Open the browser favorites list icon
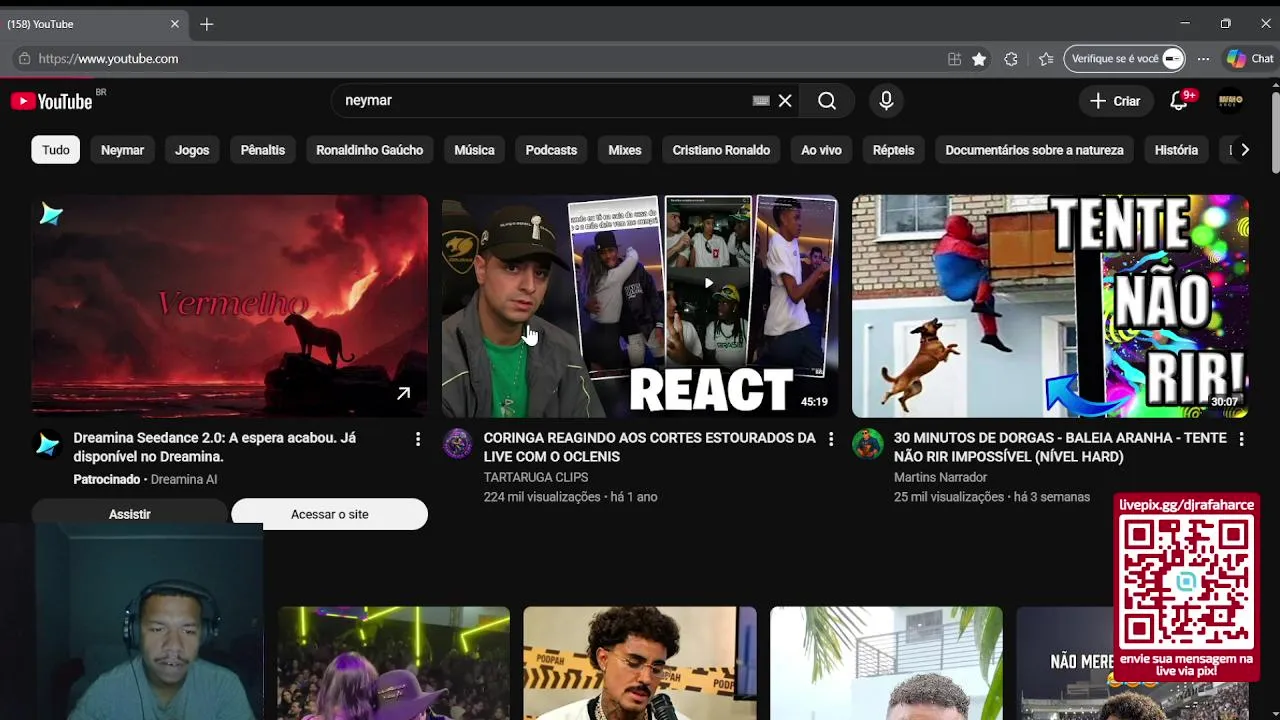This screenshot has width=1280, height=720. point(1046,59)
